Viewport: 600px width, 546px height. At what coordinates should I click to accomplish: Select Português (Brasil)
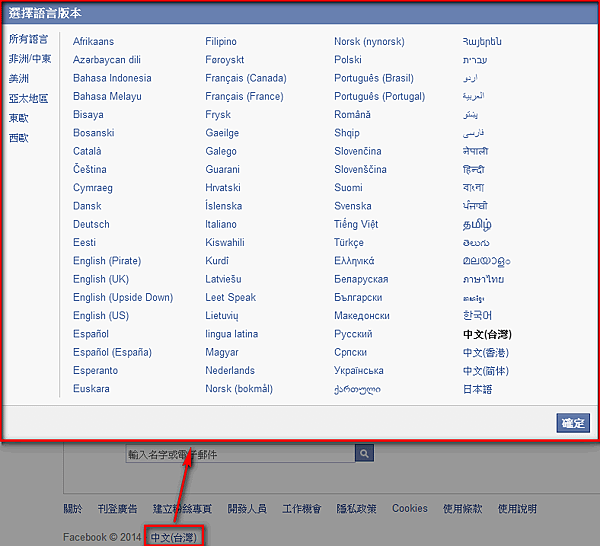(373, 78)
